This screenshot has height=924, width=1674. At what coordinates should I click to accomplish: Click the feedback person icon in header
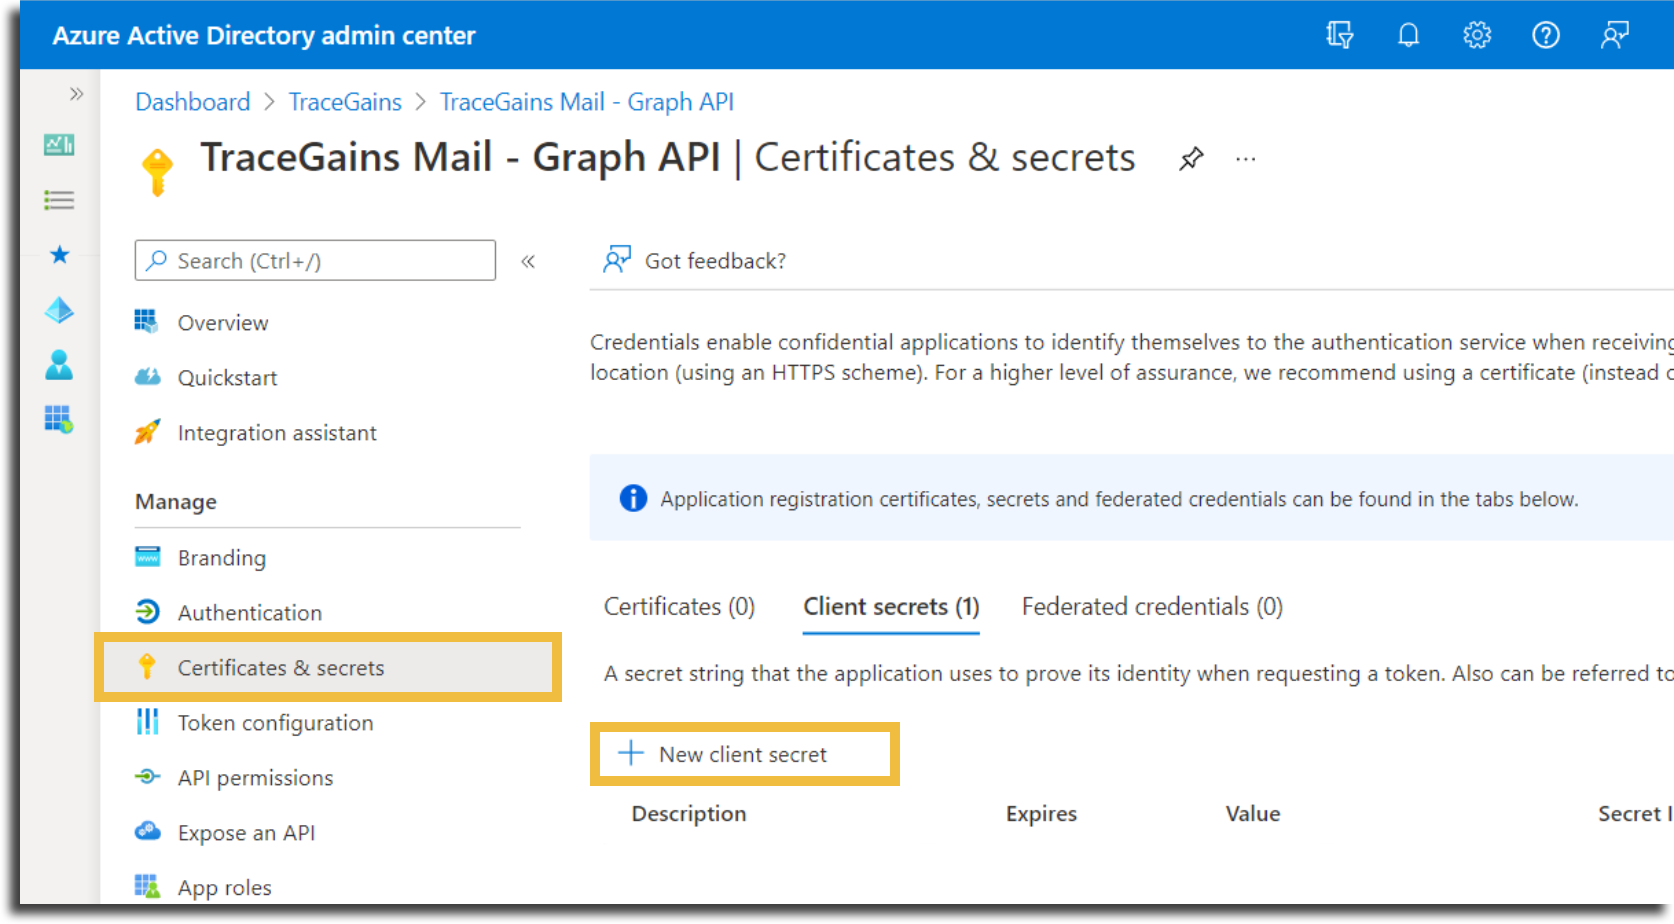pos(1615,35)
